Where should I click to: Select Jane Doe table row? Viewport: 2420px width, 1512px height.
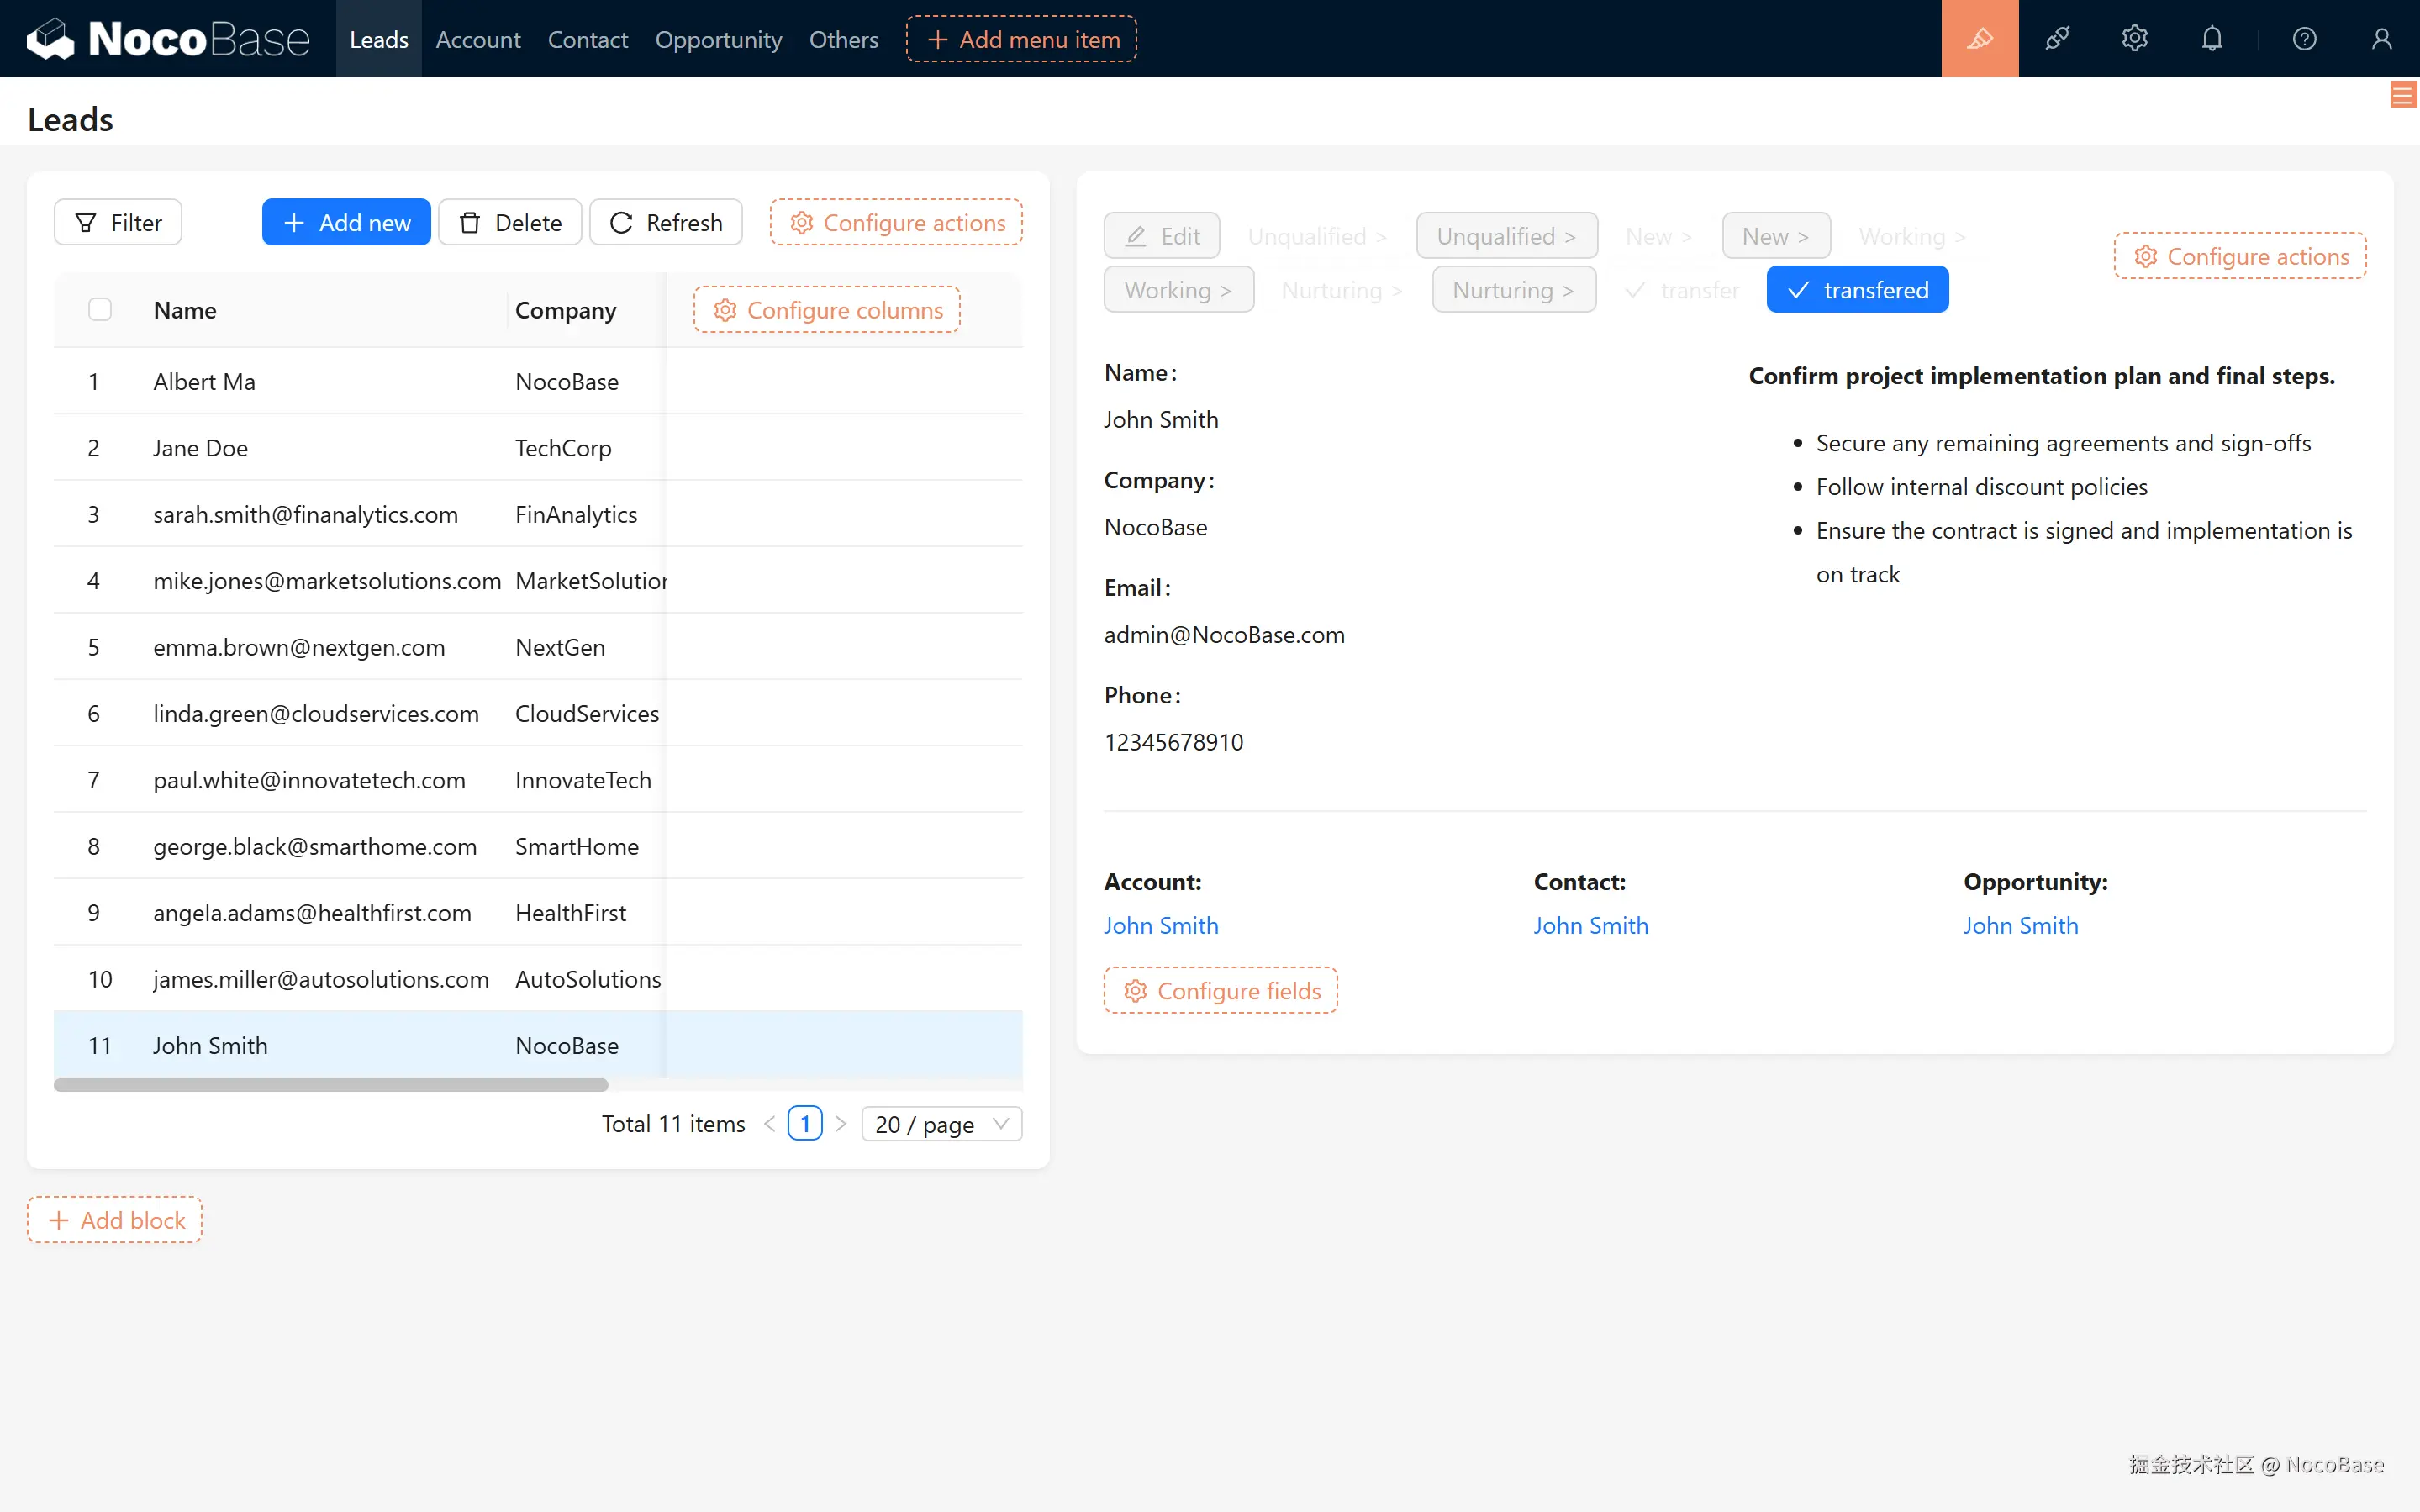(x=200, y=448)
